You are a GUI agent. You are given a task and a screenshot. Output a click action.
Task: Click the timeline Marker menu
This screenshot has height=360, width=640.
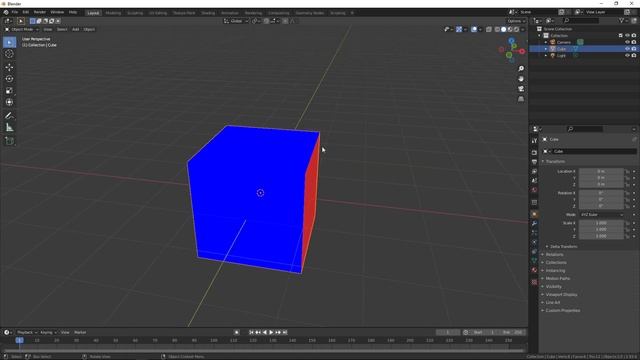point(80,333)
